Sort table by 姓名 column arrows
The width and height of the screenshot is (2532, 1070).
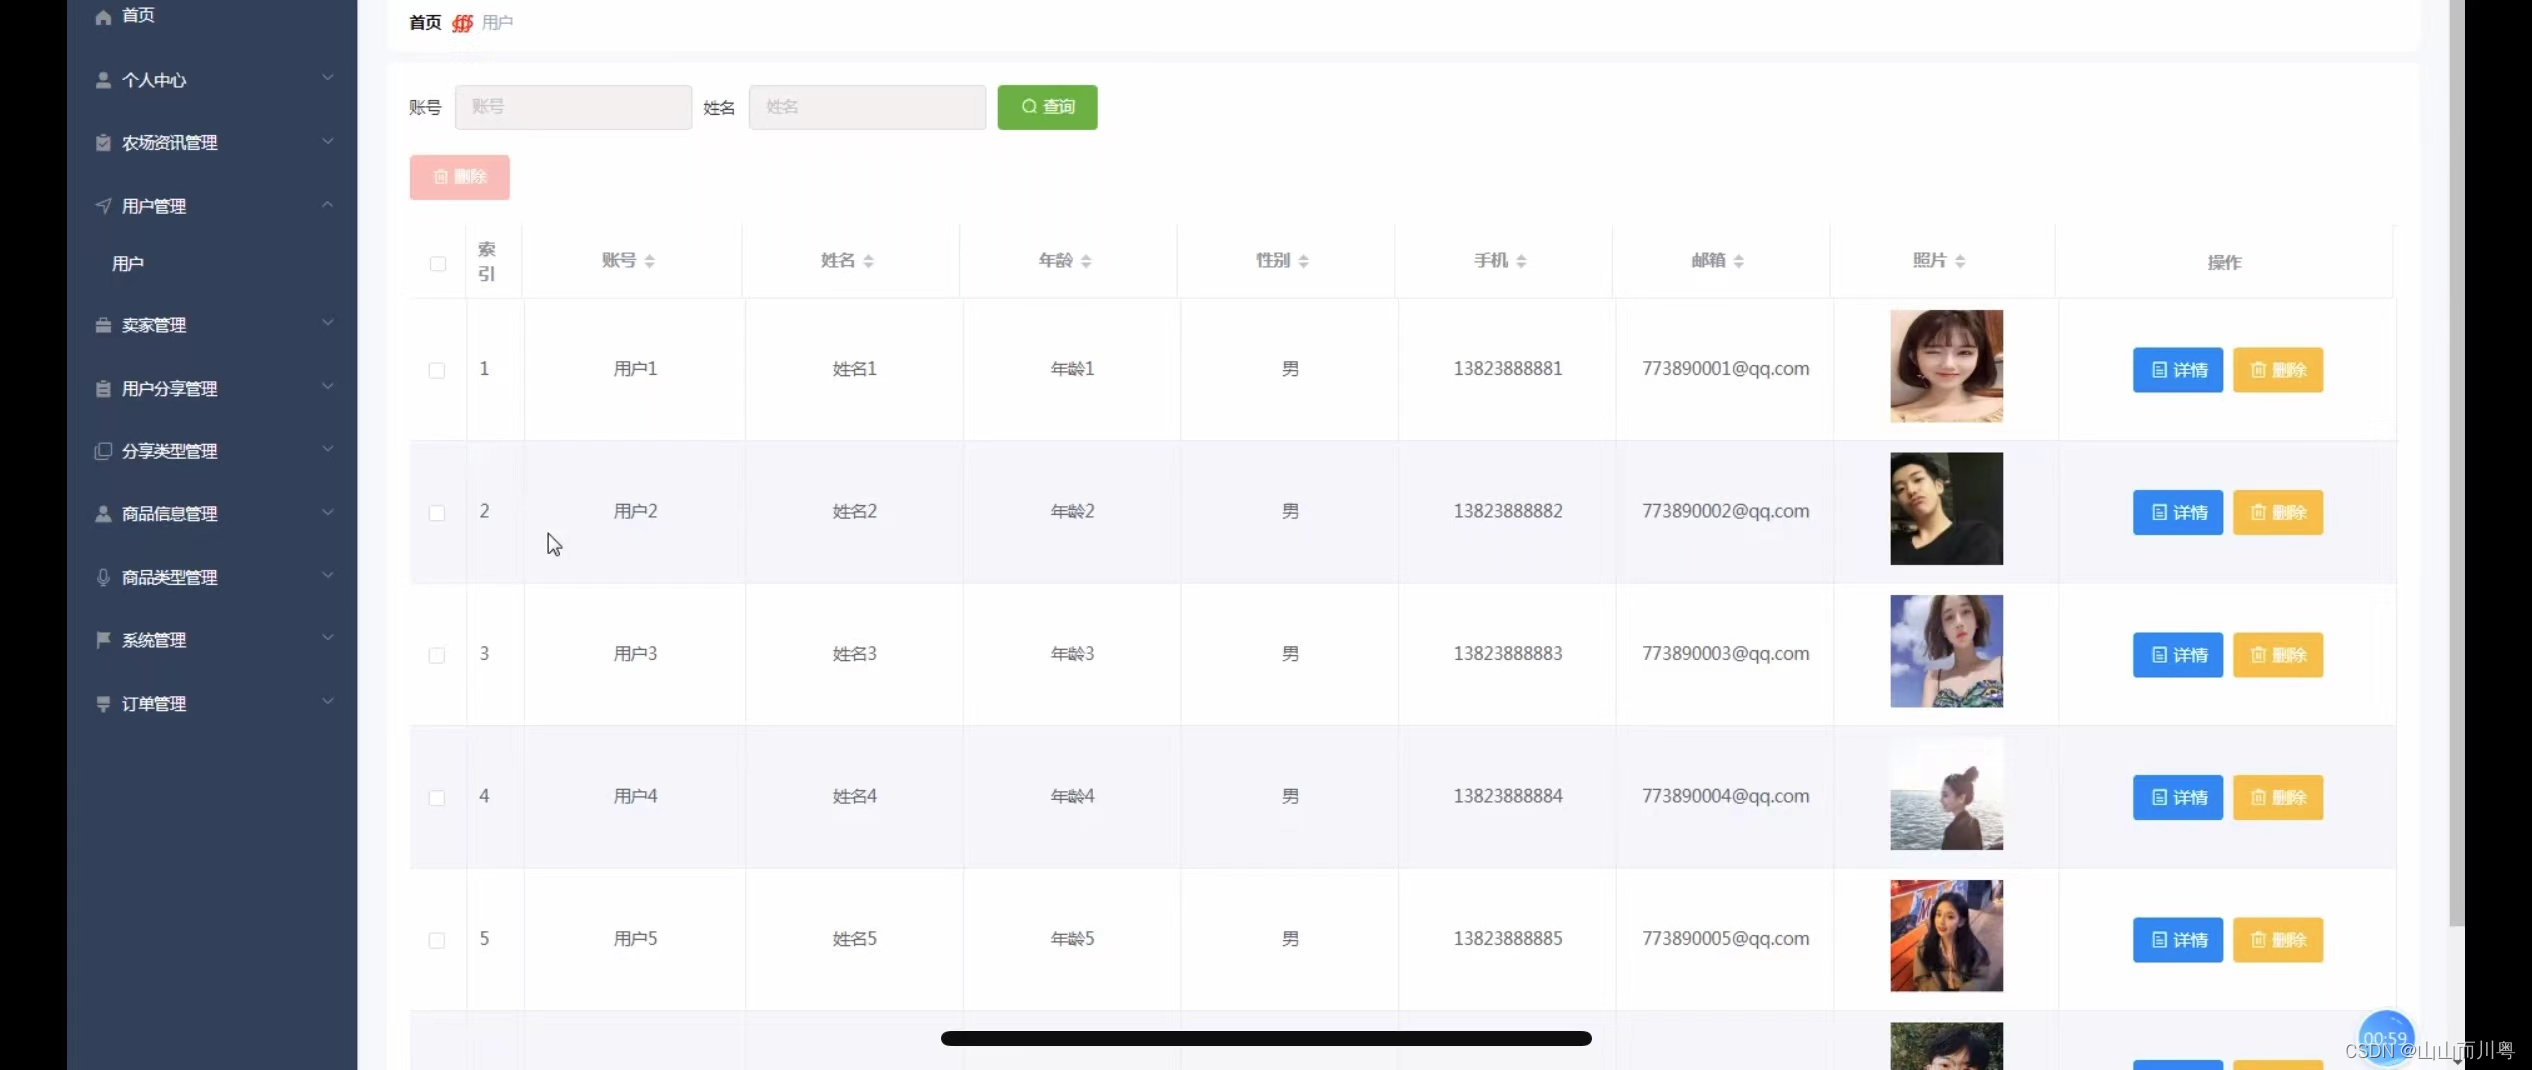tap(869, 261)
